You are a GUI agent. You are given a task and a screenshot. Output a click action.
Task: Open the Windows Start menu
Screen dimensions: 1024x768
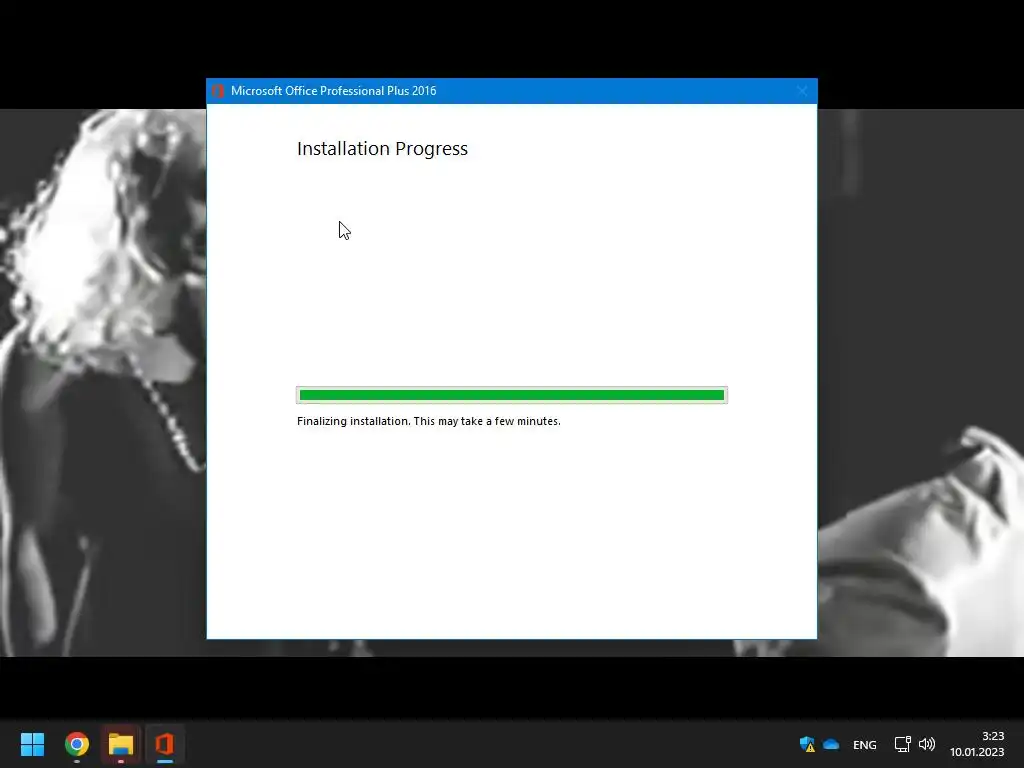32,744
